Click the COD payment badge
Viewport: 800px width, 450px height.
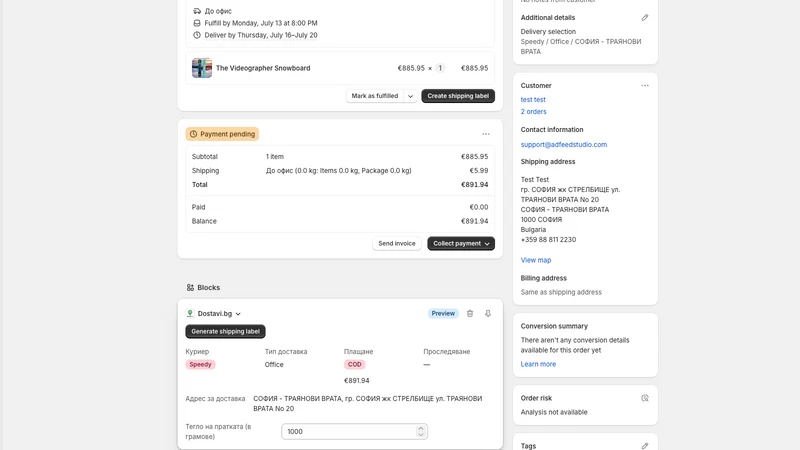pyautogui.click(x=355, y=364)
